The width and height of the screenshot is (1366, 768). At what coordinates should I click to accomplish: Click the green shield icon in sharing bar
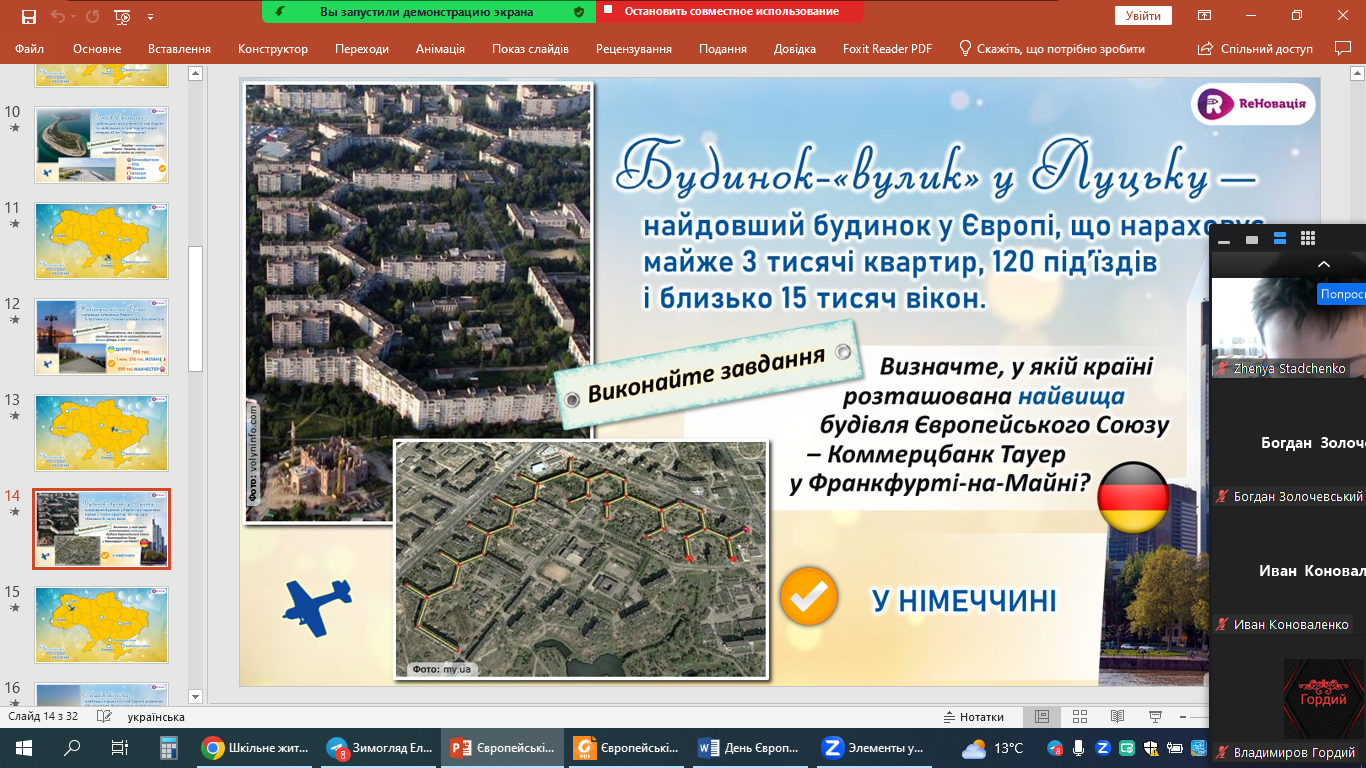coord(578,12)
